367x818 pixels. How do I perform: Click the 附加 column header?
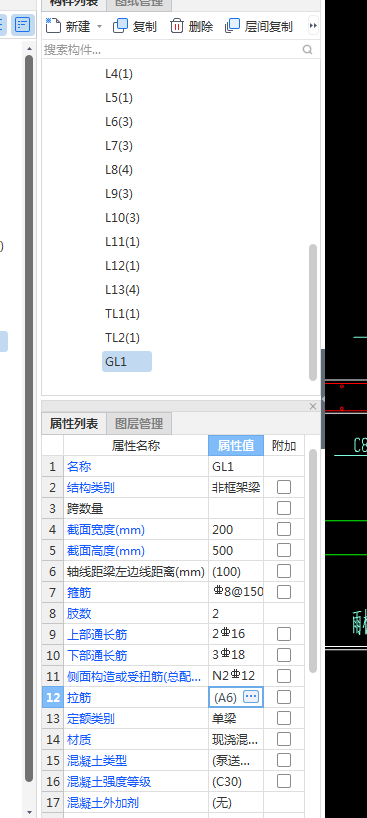point(284,446)
